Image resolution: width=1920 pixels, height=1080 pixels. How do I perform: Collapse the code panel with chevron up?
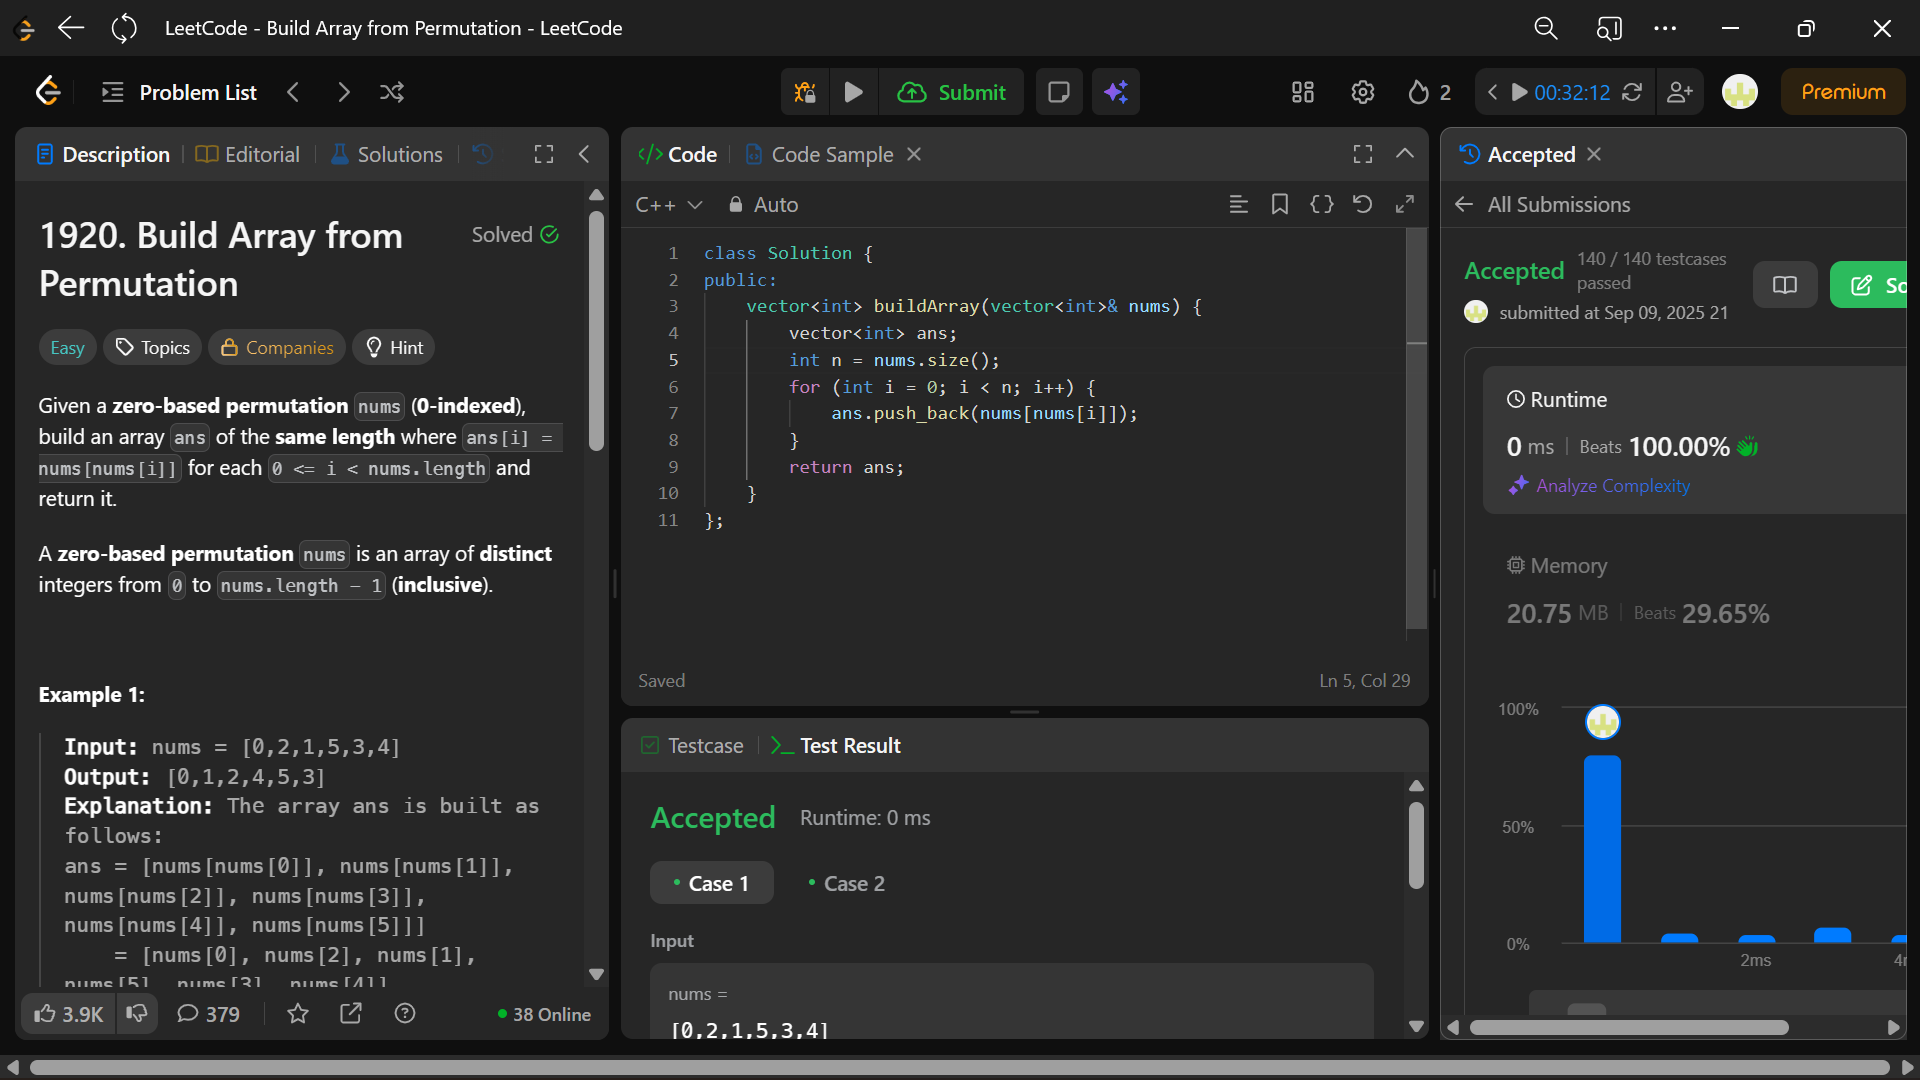(x=1404, y=154)
